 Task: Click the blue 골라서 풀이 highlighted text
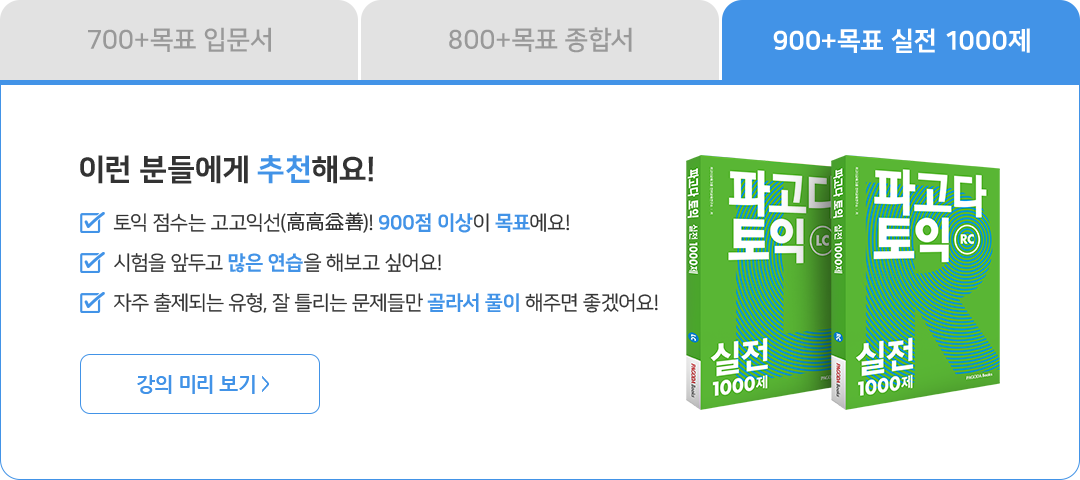pyautogui.click(x=474, y=302)
